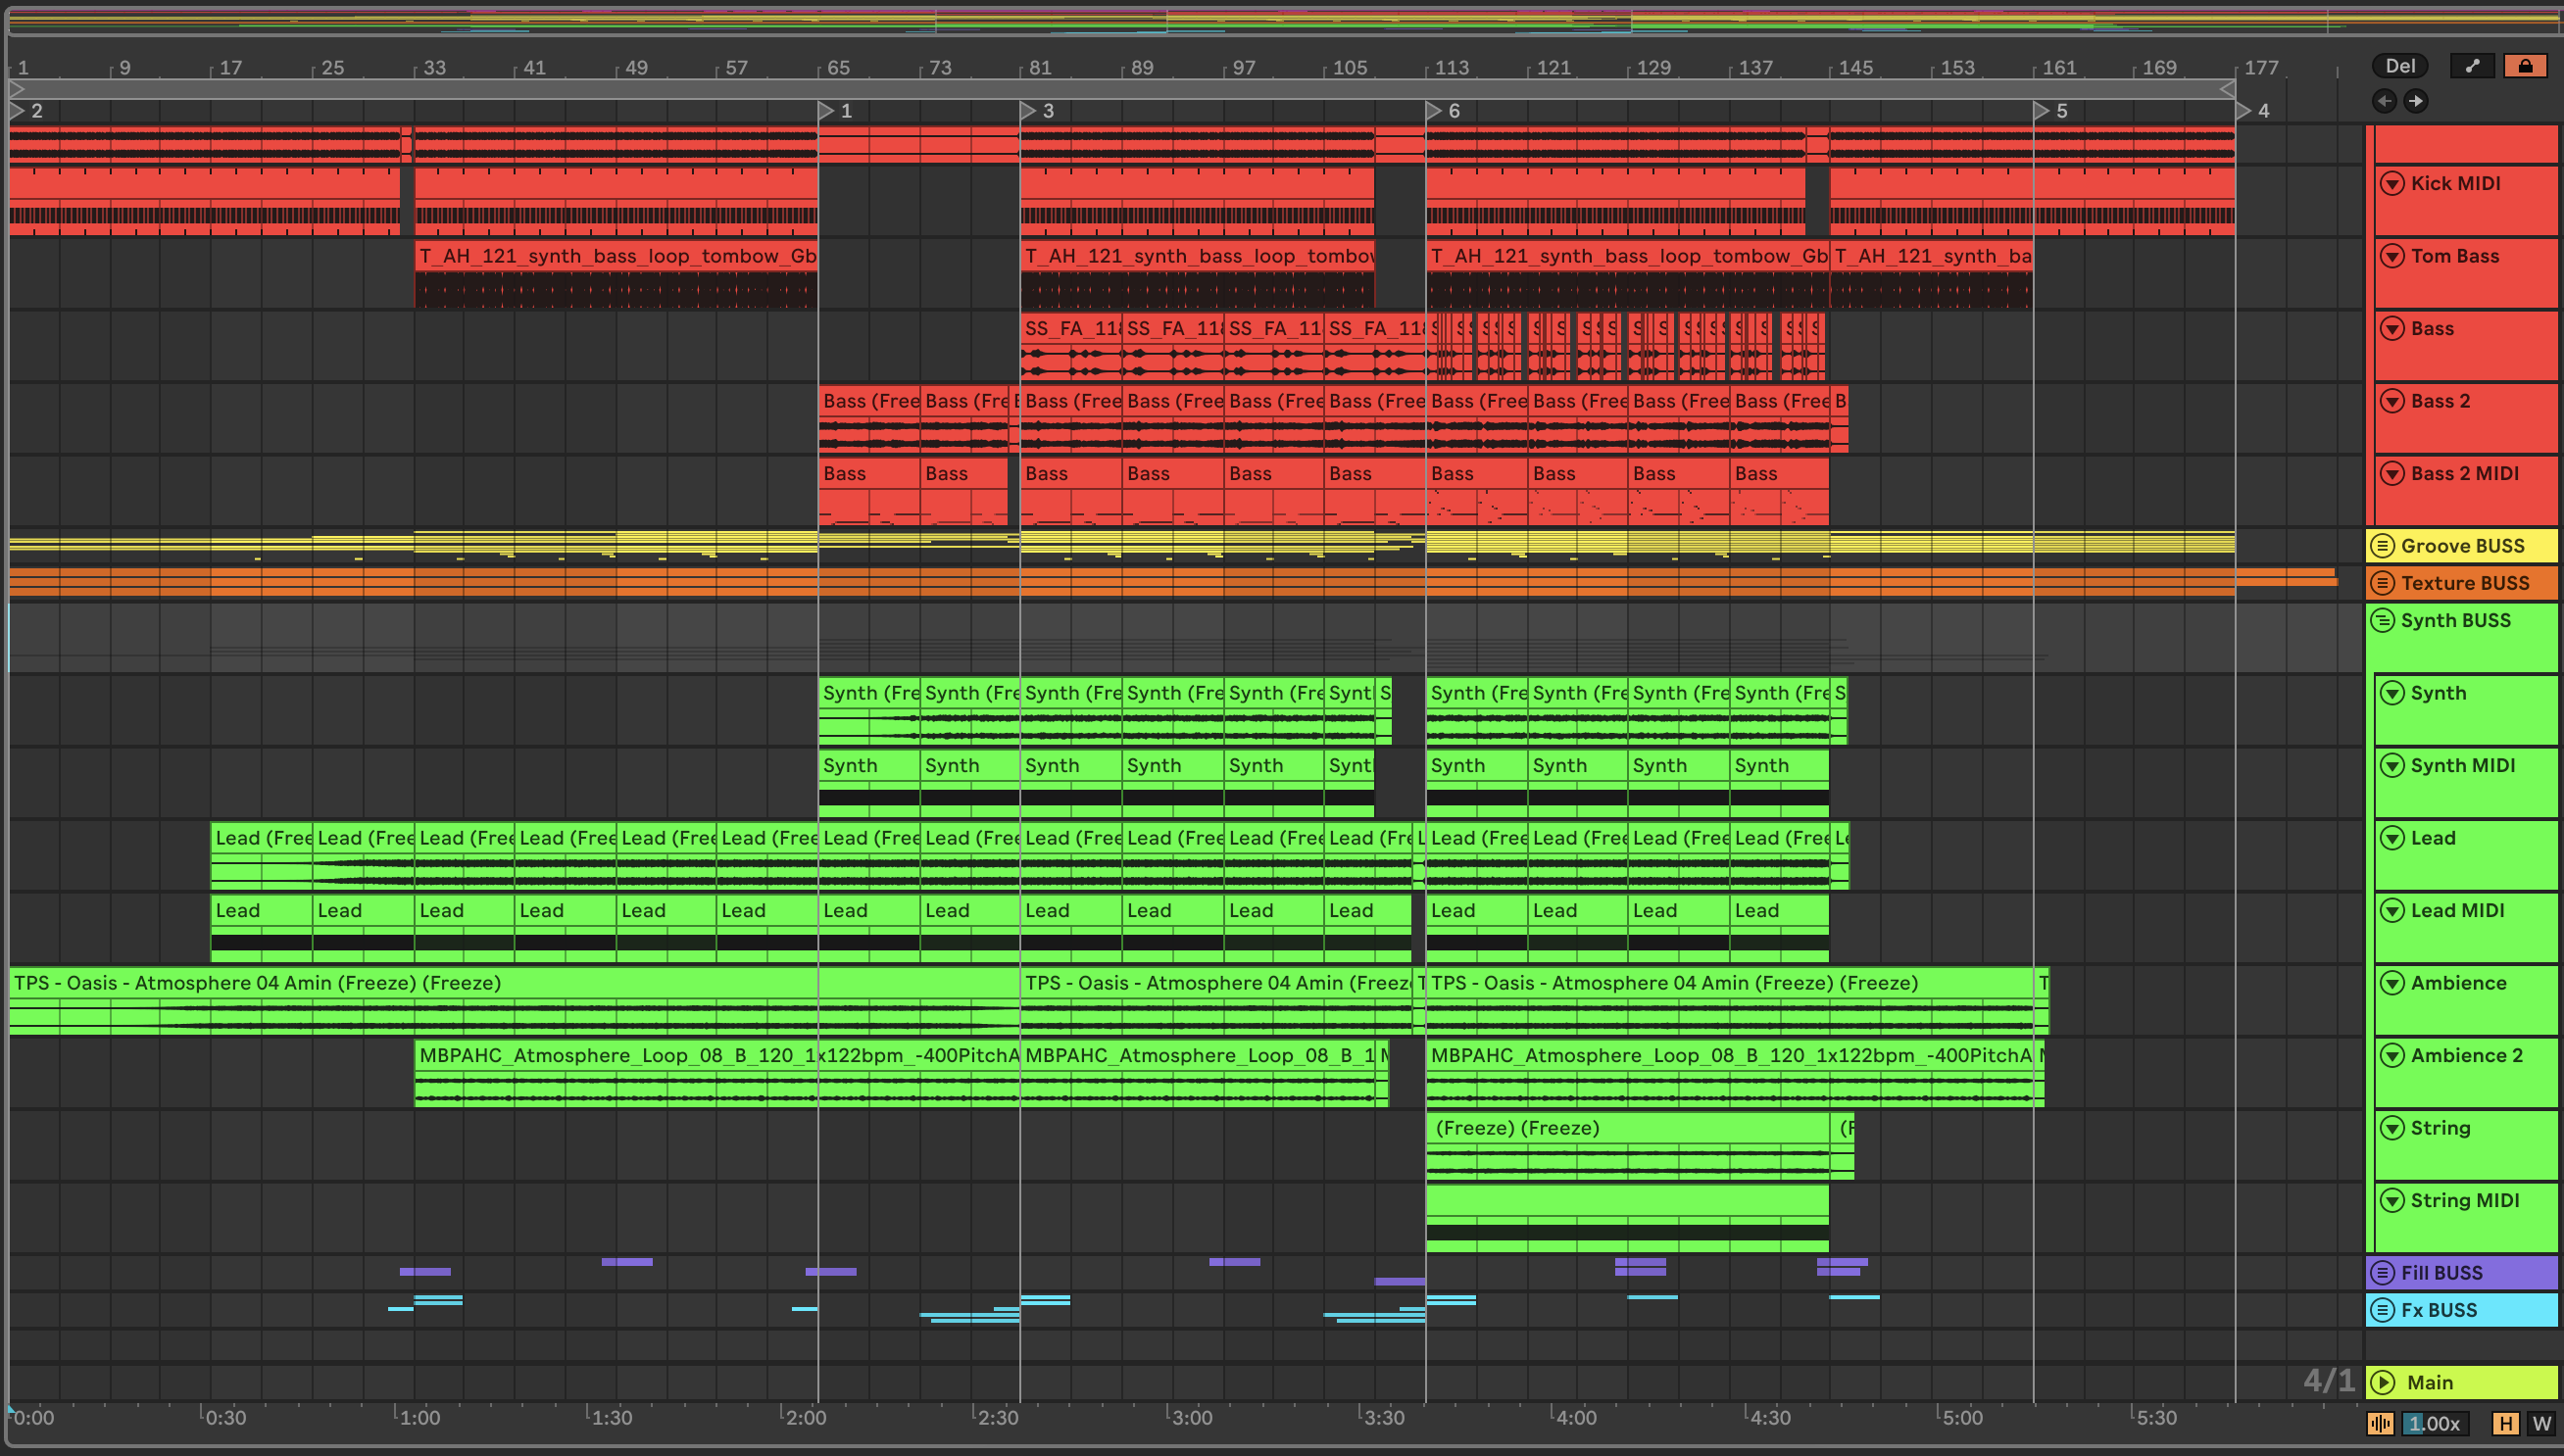The image size is (2564, 1456).
Task: Toggle the orange waveform icon button
Action: (x=2380, y=1423)
